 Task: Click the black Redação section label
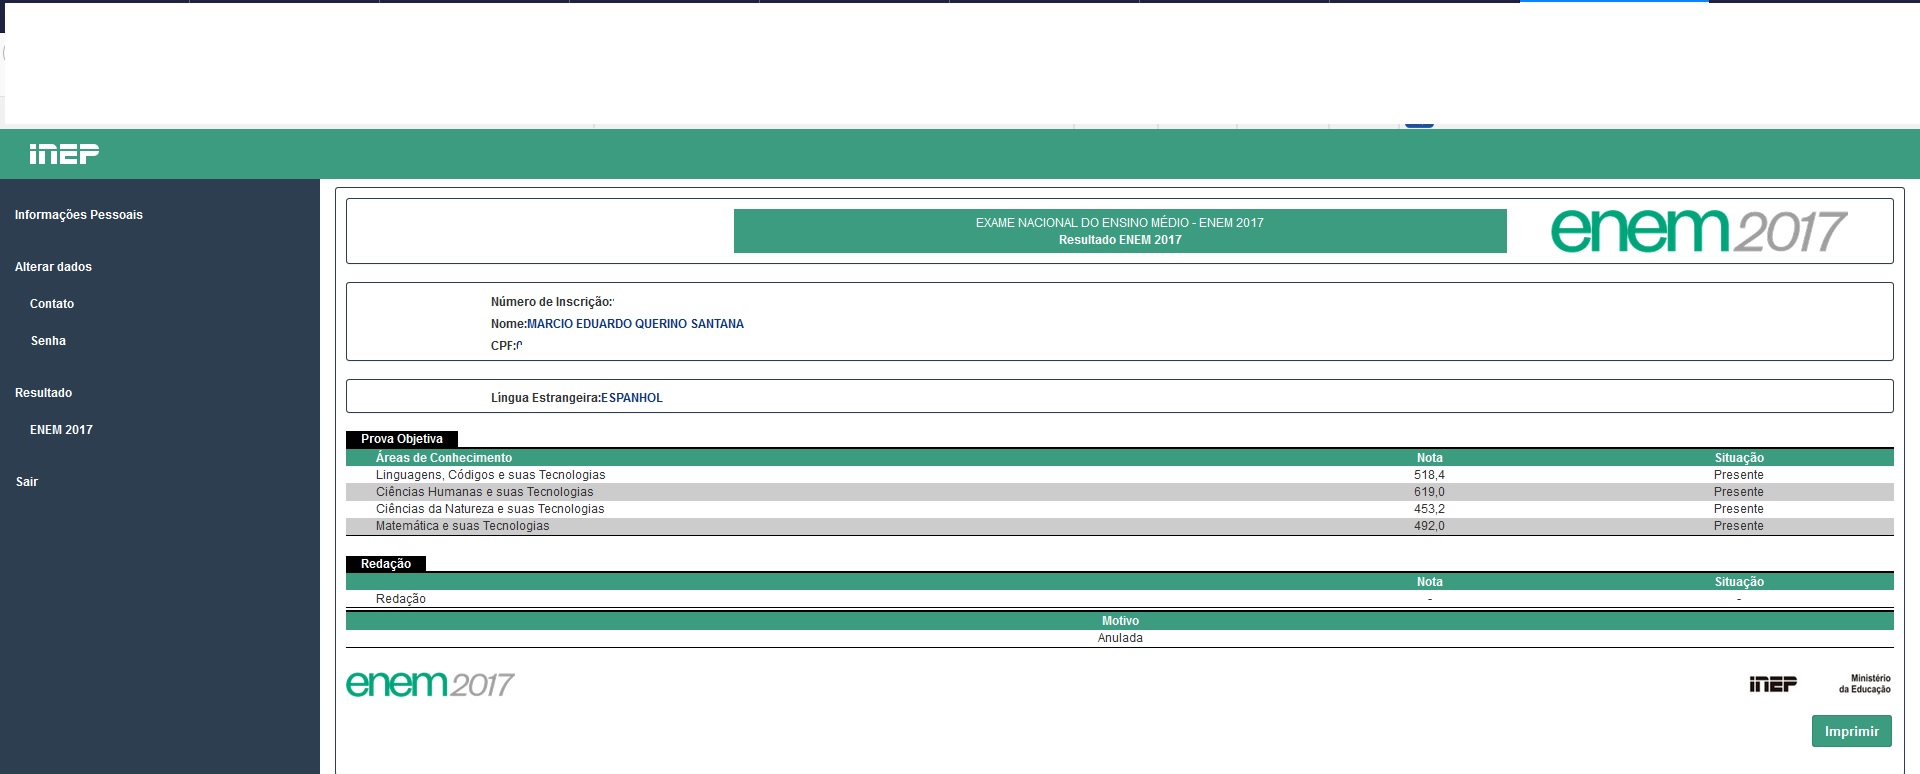385,564
